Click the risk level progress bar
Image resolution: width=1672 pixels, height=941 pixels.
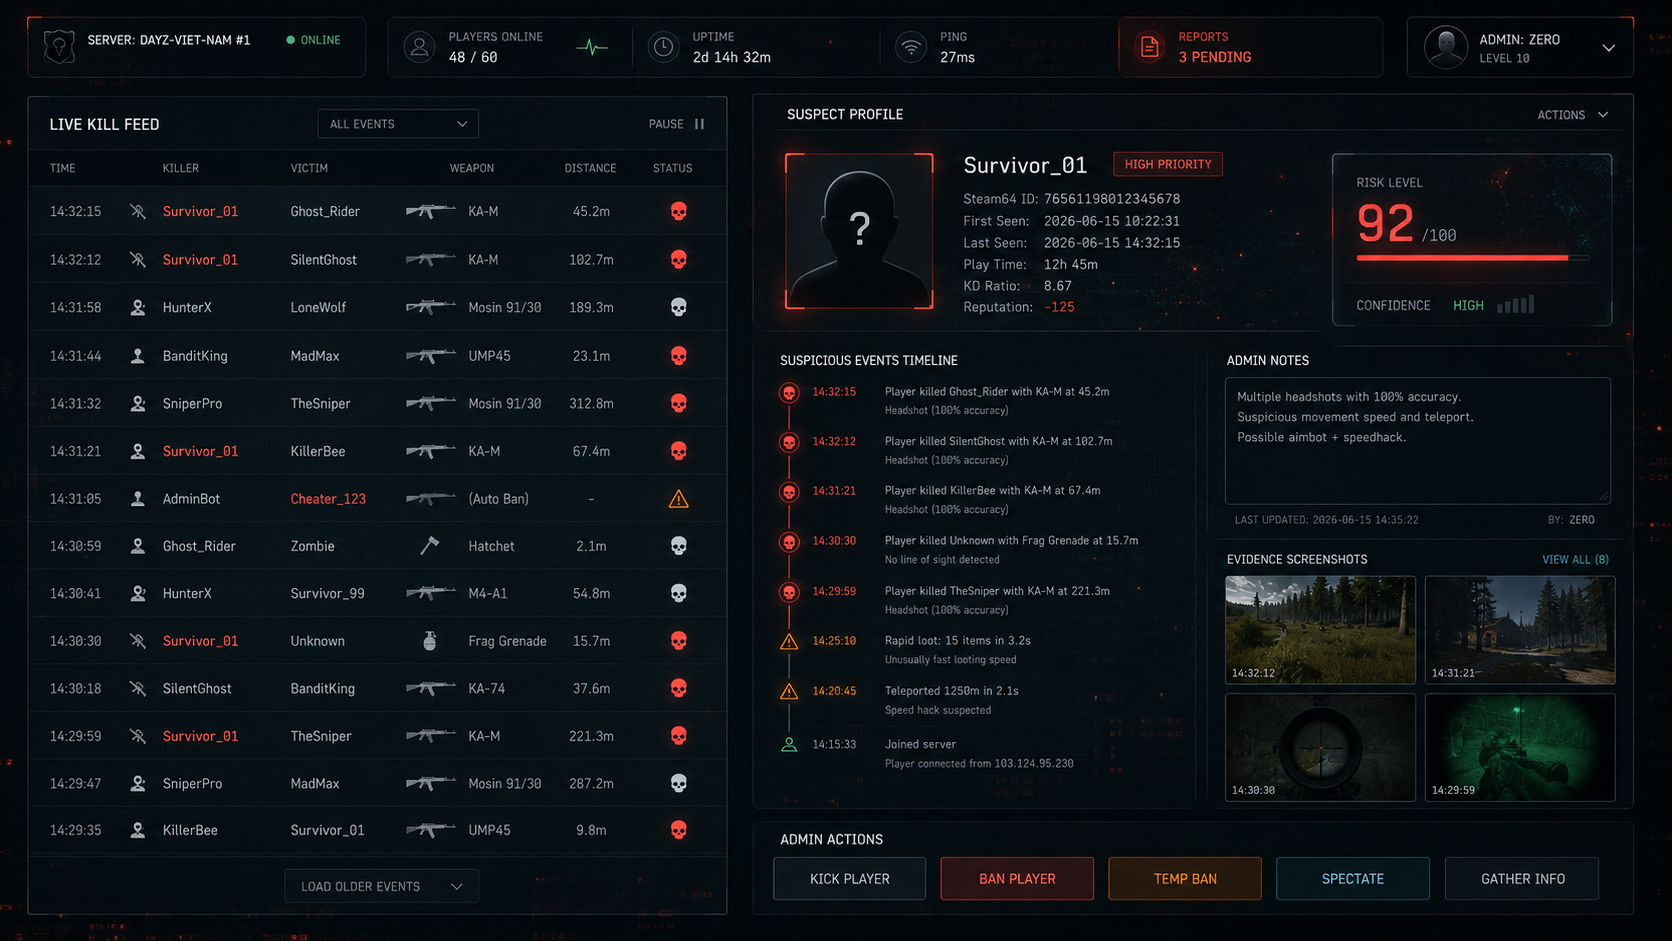pos(1472,258)
